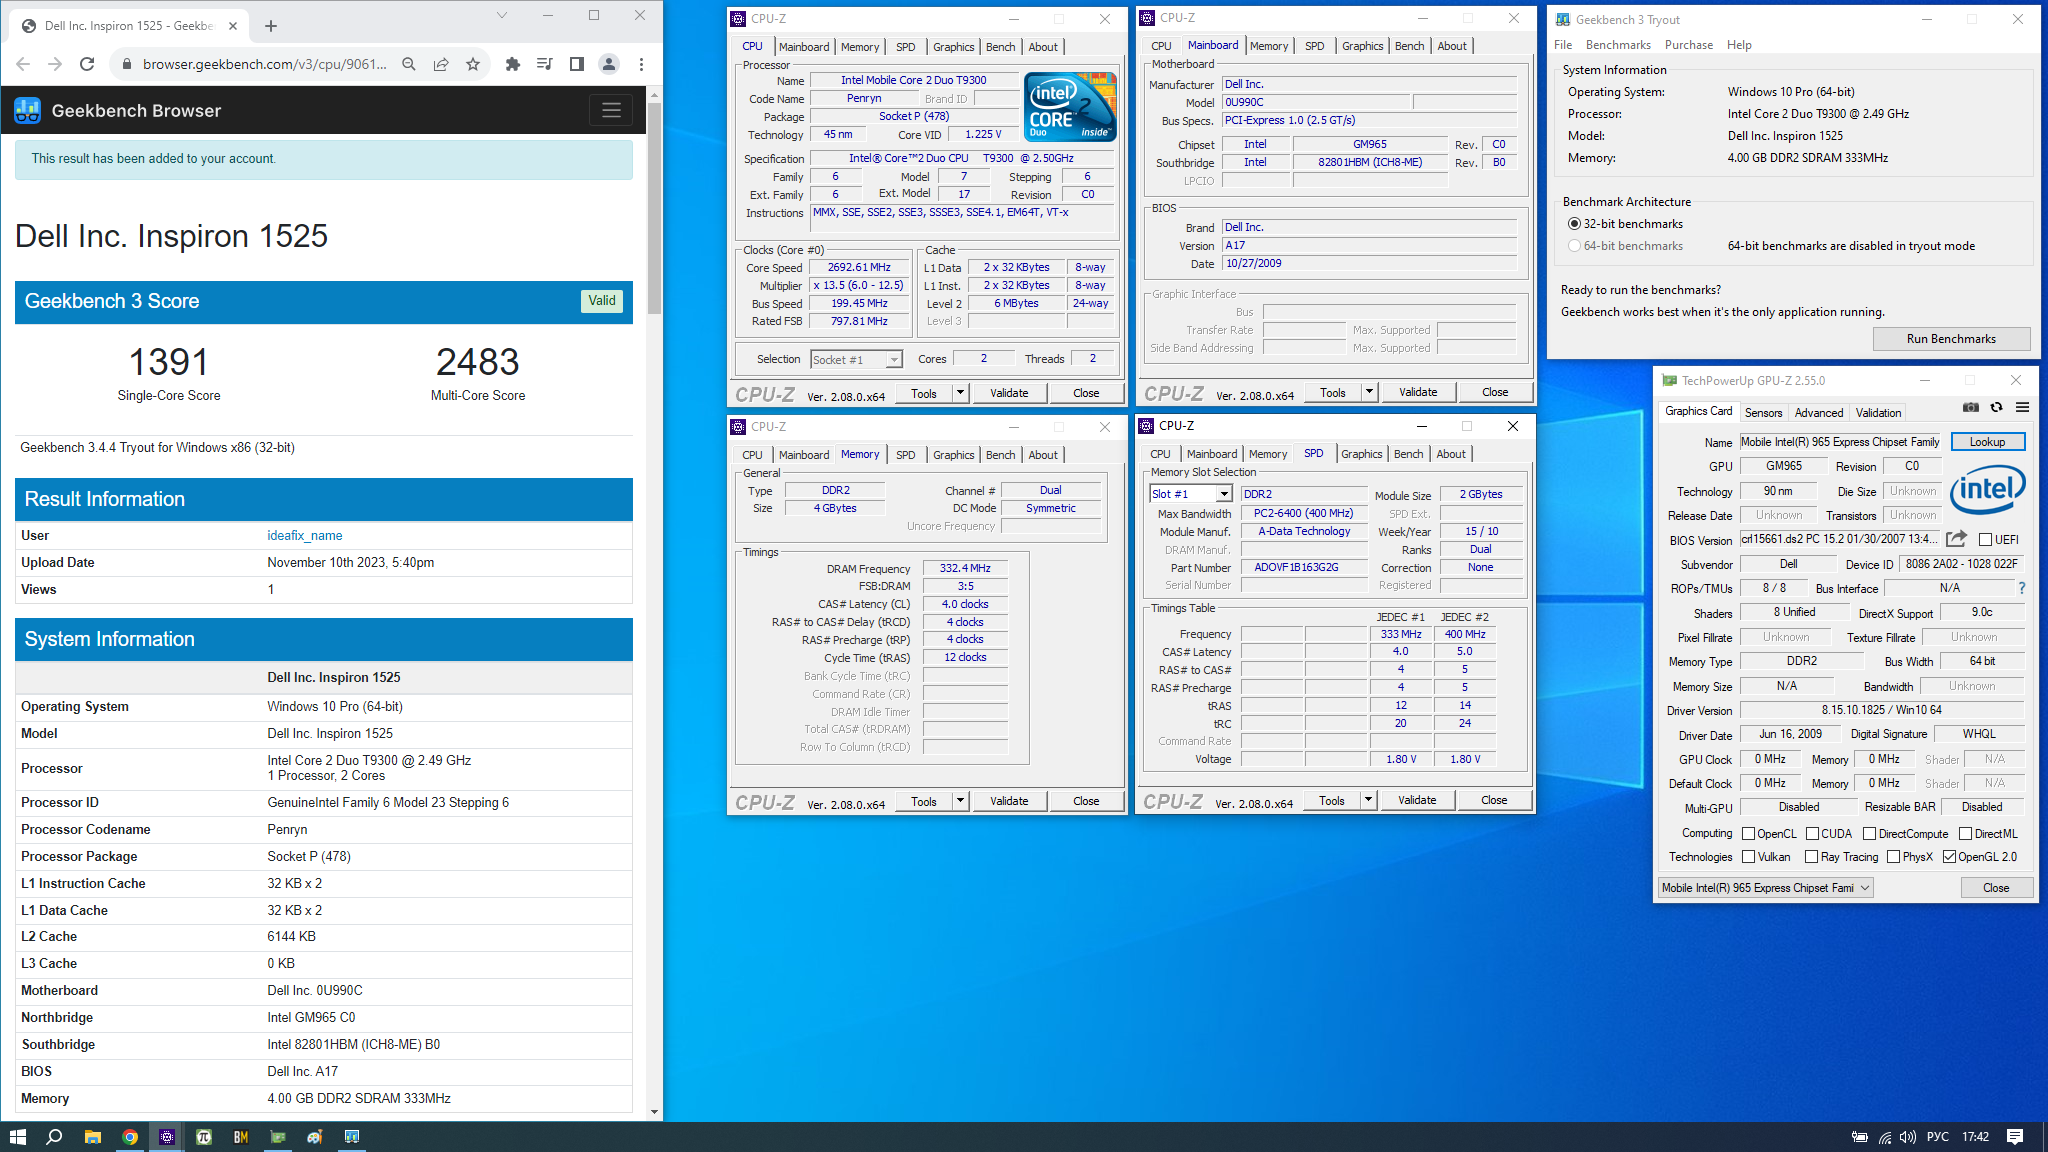Toggle the CUDA checkbox in GPU-Z
This screenshot has height=1152, width=2048.
[x=1812, y=834]
